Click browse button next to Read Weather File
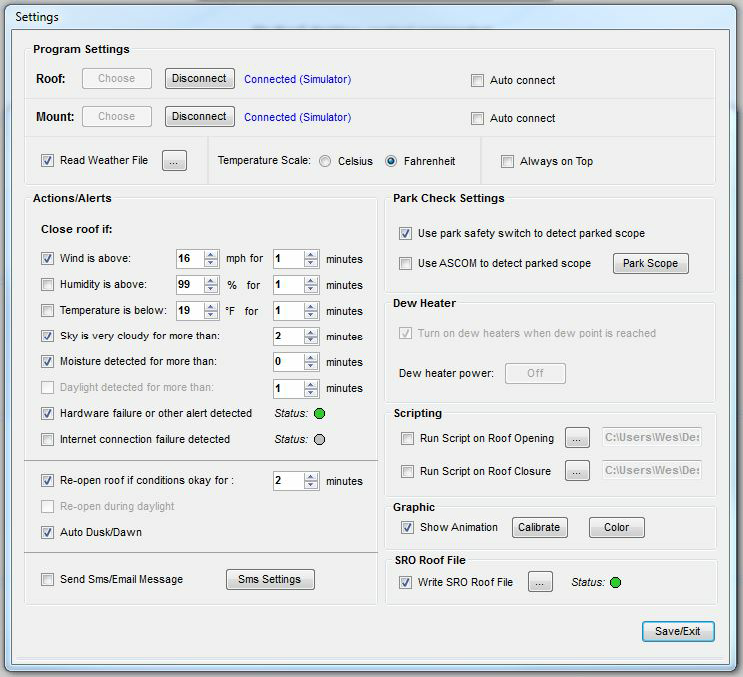This screenshot has width=743, height=677. tap(174, 161)
